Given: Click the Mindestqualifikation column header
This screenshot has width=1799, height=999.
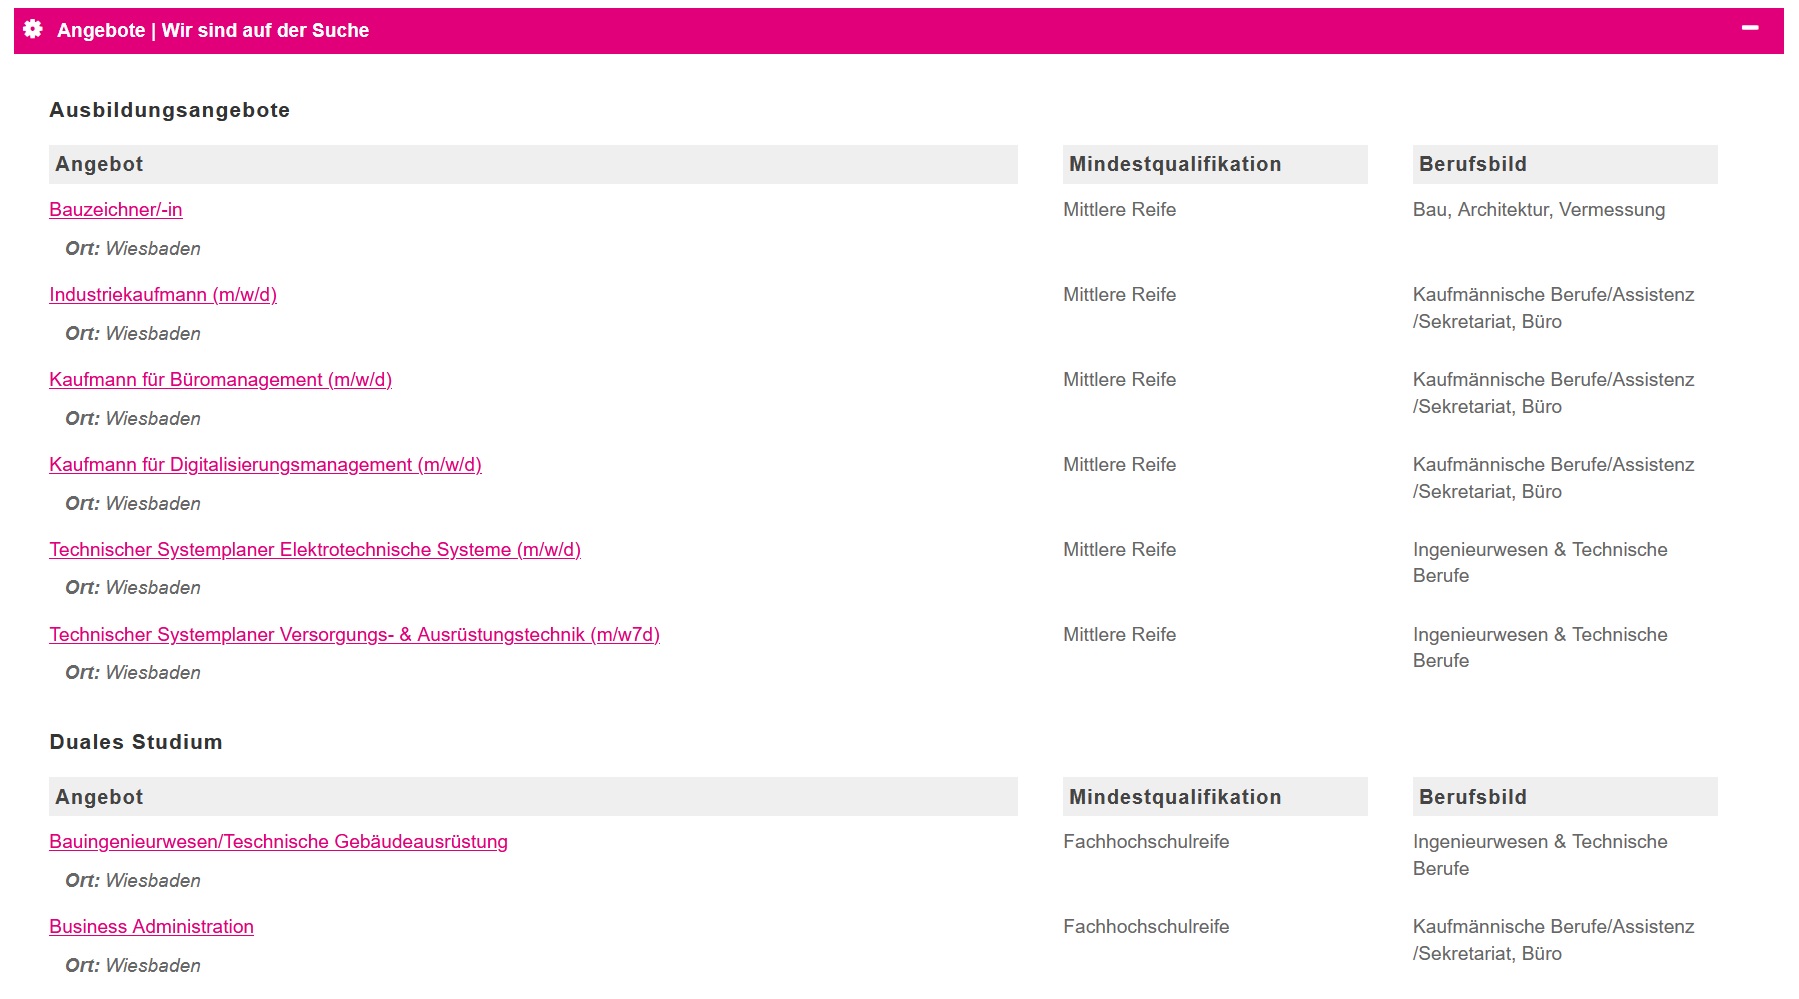Looking at the screenshot, I should (x=1173, y=163).
